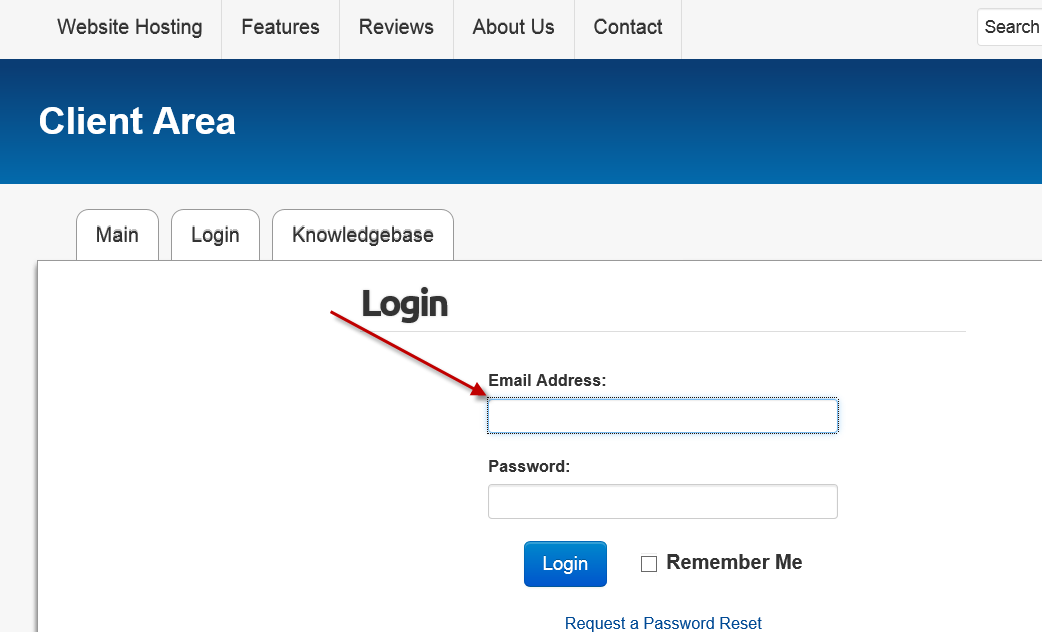Select About Us in top navigation

(x=513, y=27)
